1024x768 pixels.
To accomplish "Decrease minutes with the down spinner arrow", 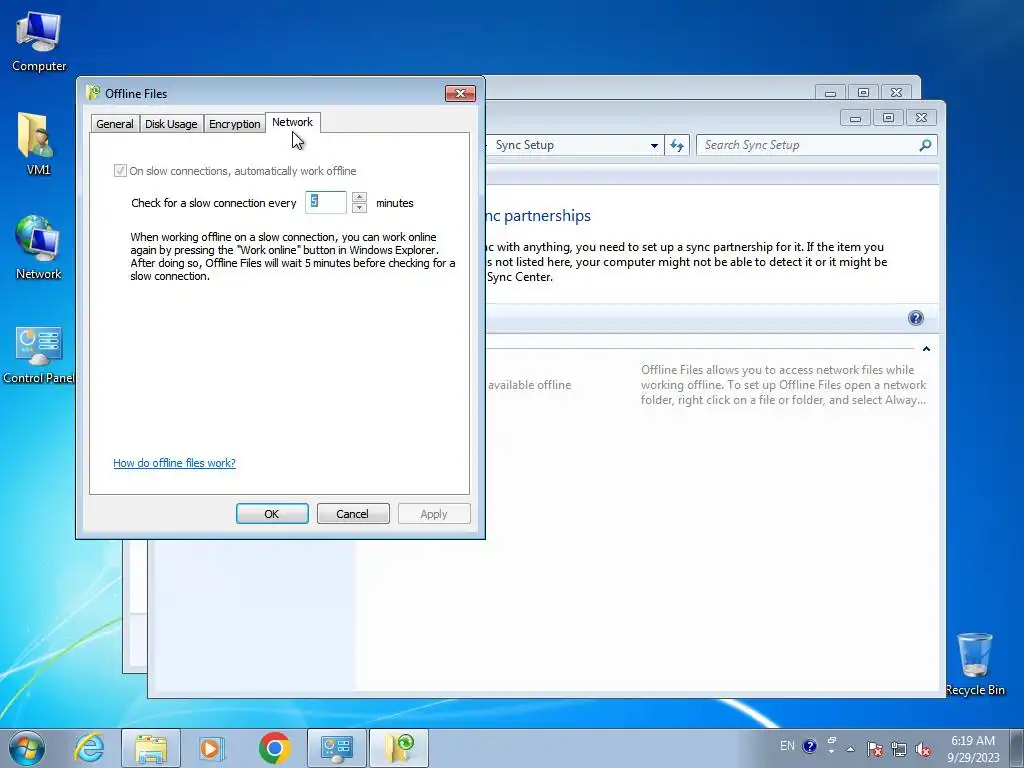I will coord(359,208).
